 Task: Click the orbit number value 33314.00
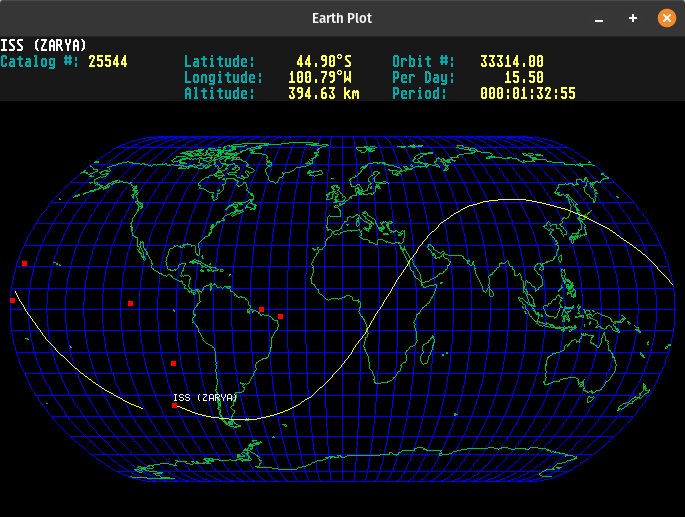click(x=512, y=61)
